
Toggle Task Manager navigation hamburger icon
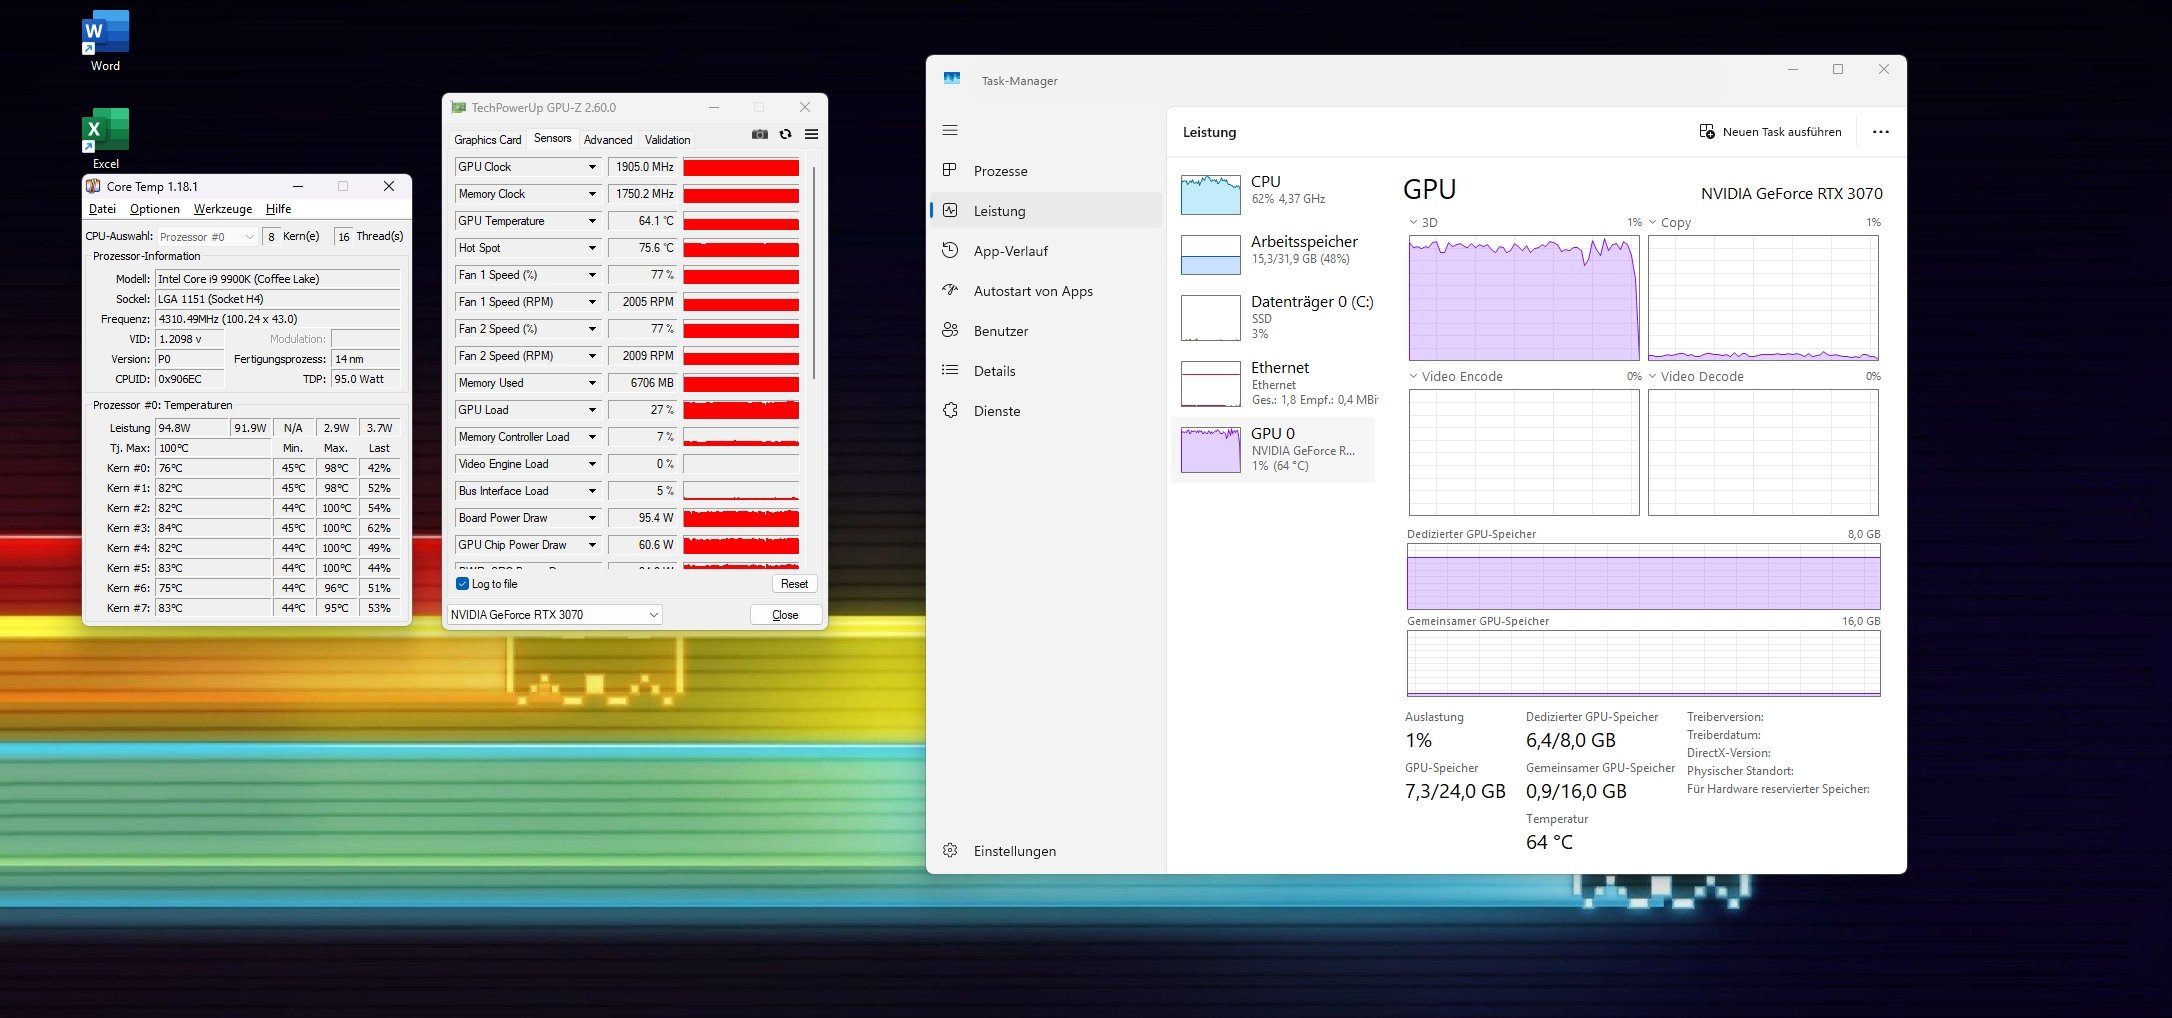(x=950, y=130)
